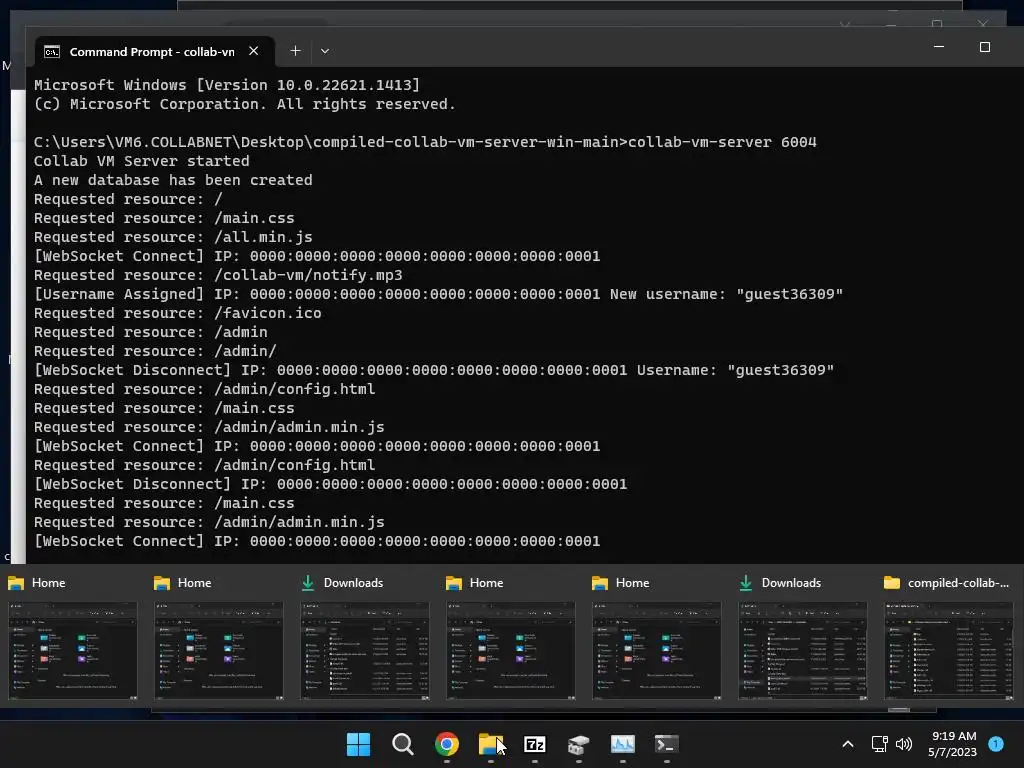
Task: Click the Microsoft Corporation copyright line
Action: coord(244,104)
